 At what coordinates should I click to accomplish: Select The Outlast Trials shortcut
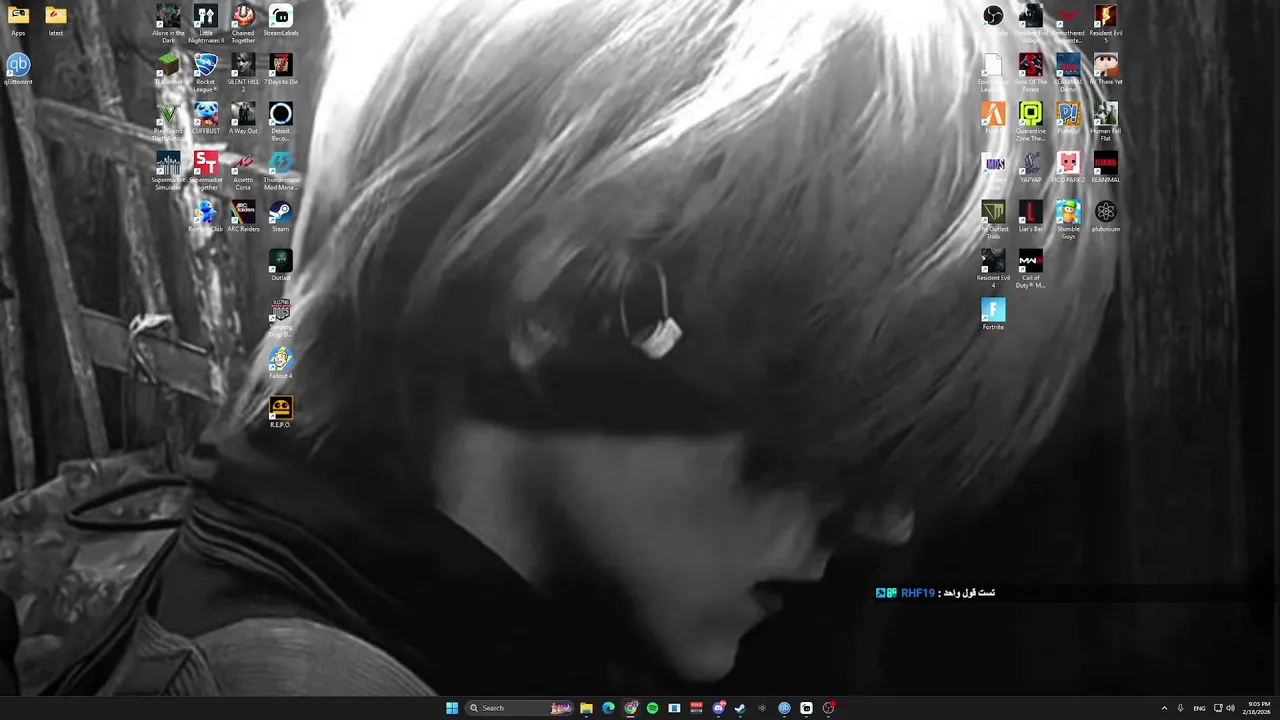click(993, 220)
